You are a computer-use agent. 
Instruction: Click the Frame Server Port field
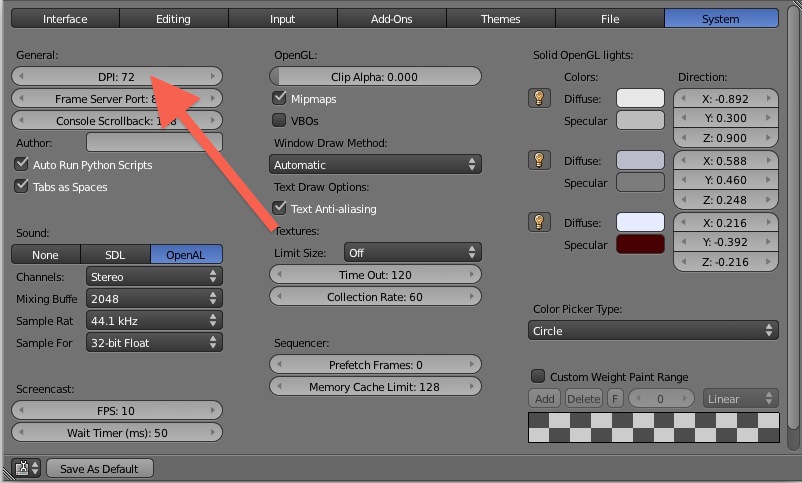click(117, 98)
